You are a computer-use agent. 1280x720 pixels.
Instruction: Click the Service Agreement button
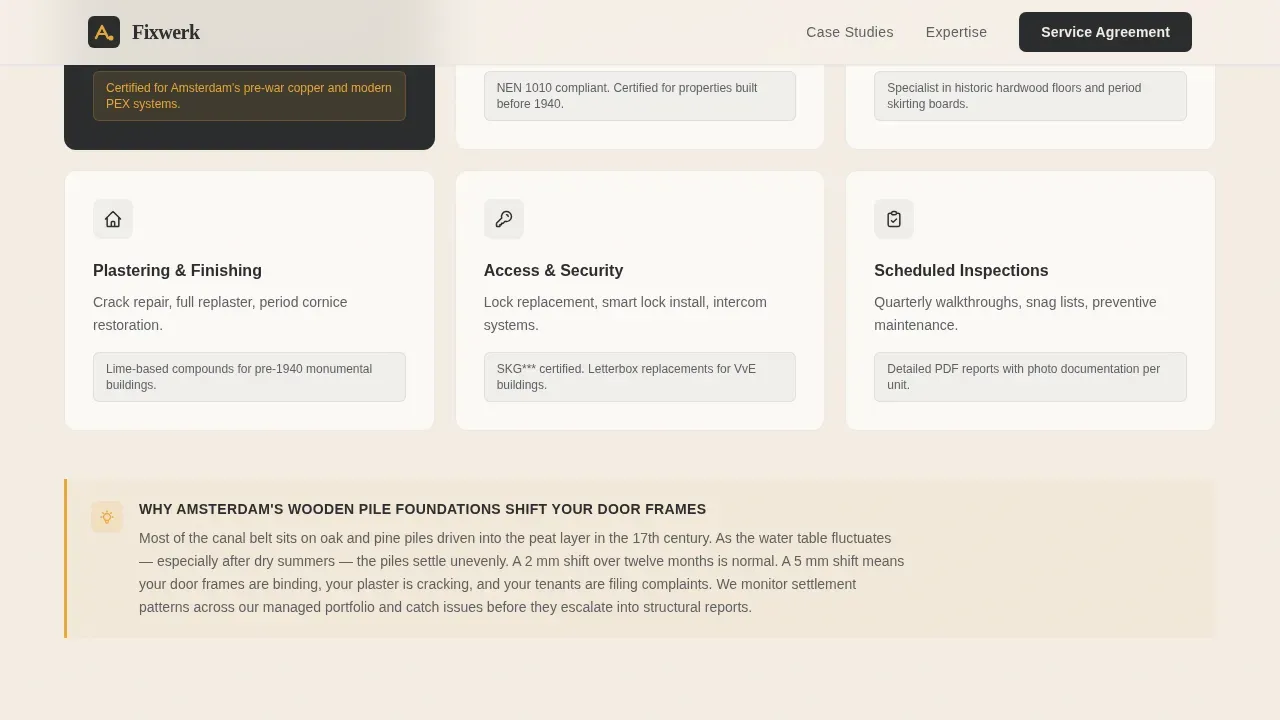(1105, 32)
